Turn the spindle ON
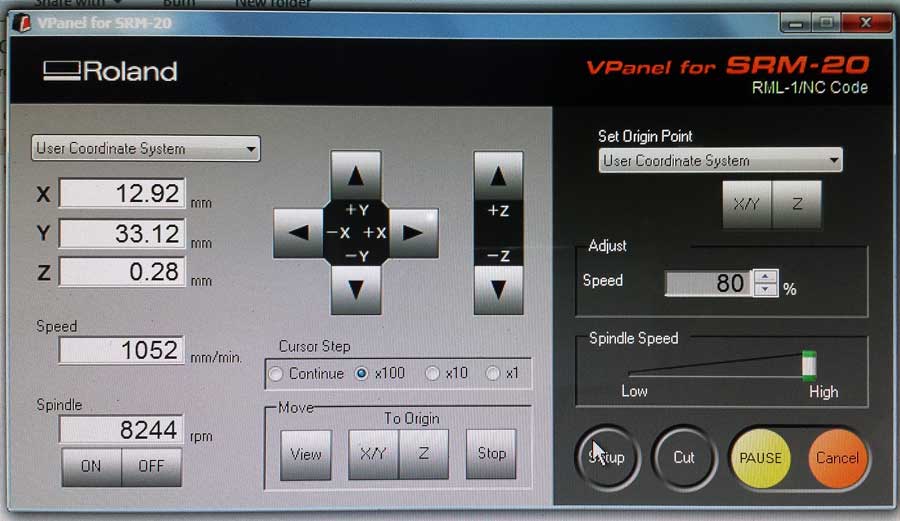 (x=91, y=466)
